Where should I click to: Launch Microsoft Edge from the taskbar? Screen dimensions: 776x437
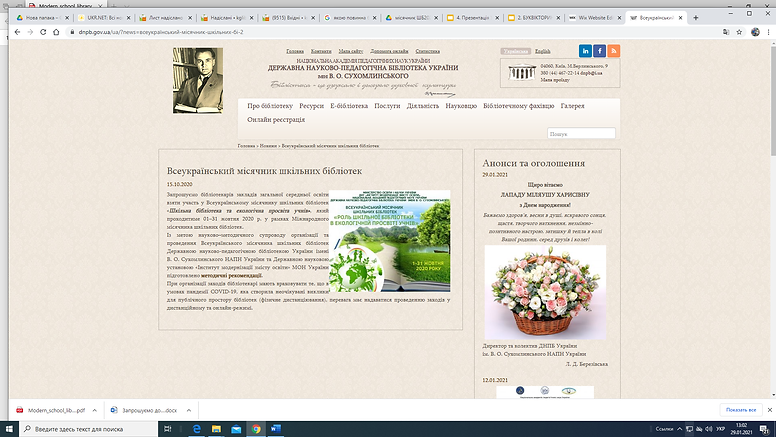coord(196,429)
